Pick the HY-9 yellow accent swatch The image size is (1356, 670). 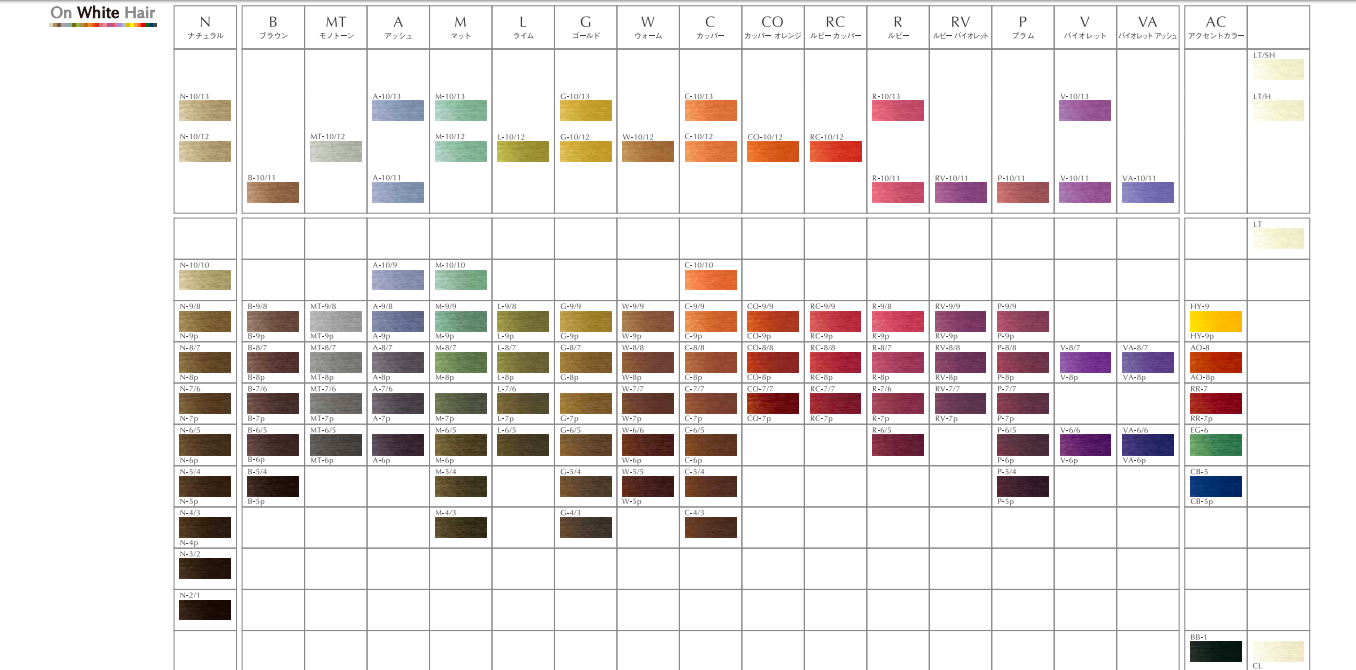[1215, 321]
